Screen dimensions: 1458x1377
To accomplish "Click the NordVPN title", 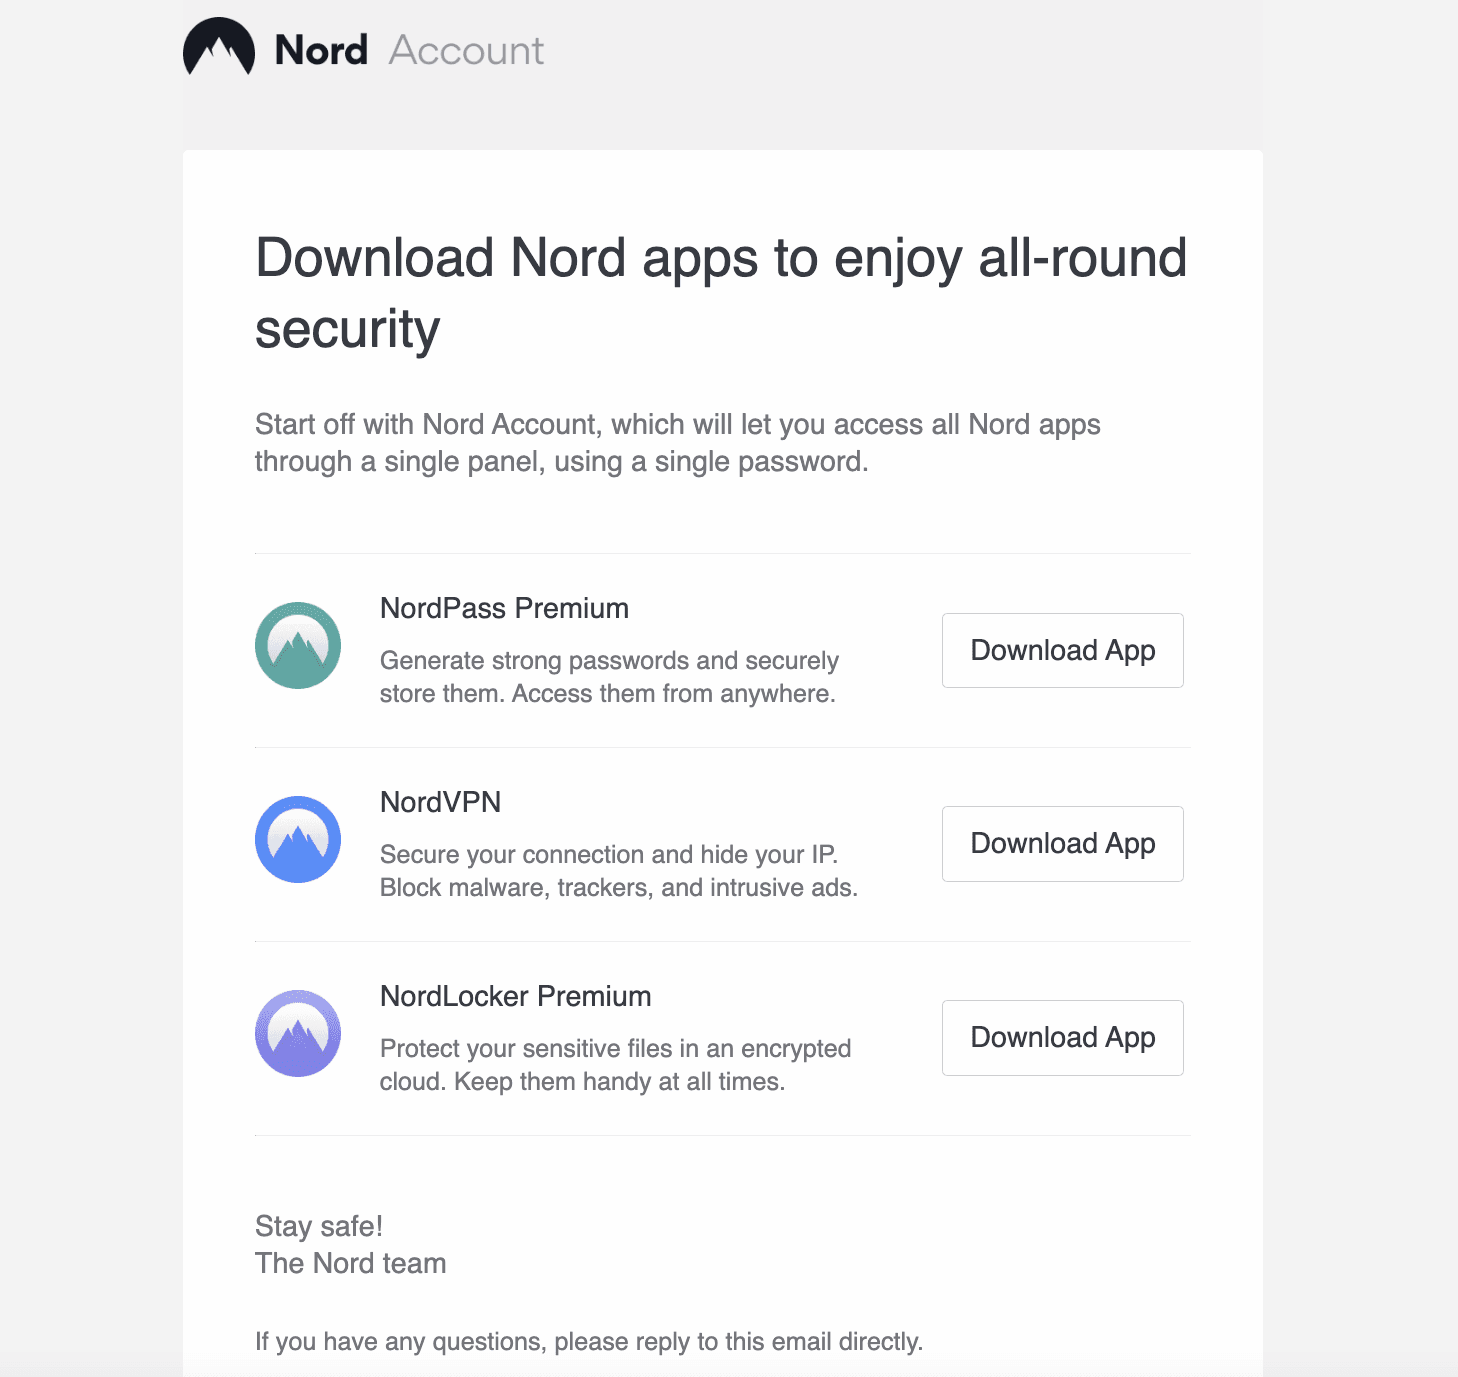I will (x=440, y=802).
